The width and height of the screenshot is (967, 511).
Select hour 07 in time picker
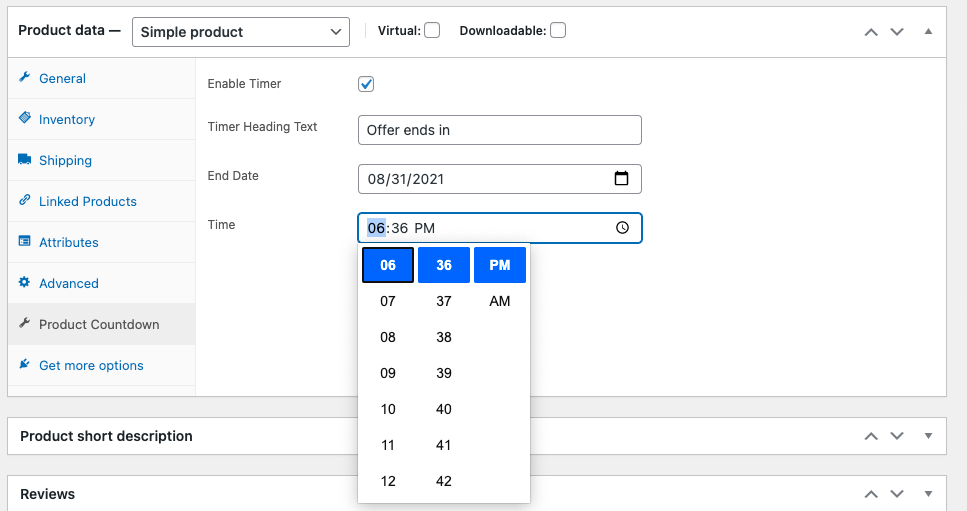click(x=388, y=301)
